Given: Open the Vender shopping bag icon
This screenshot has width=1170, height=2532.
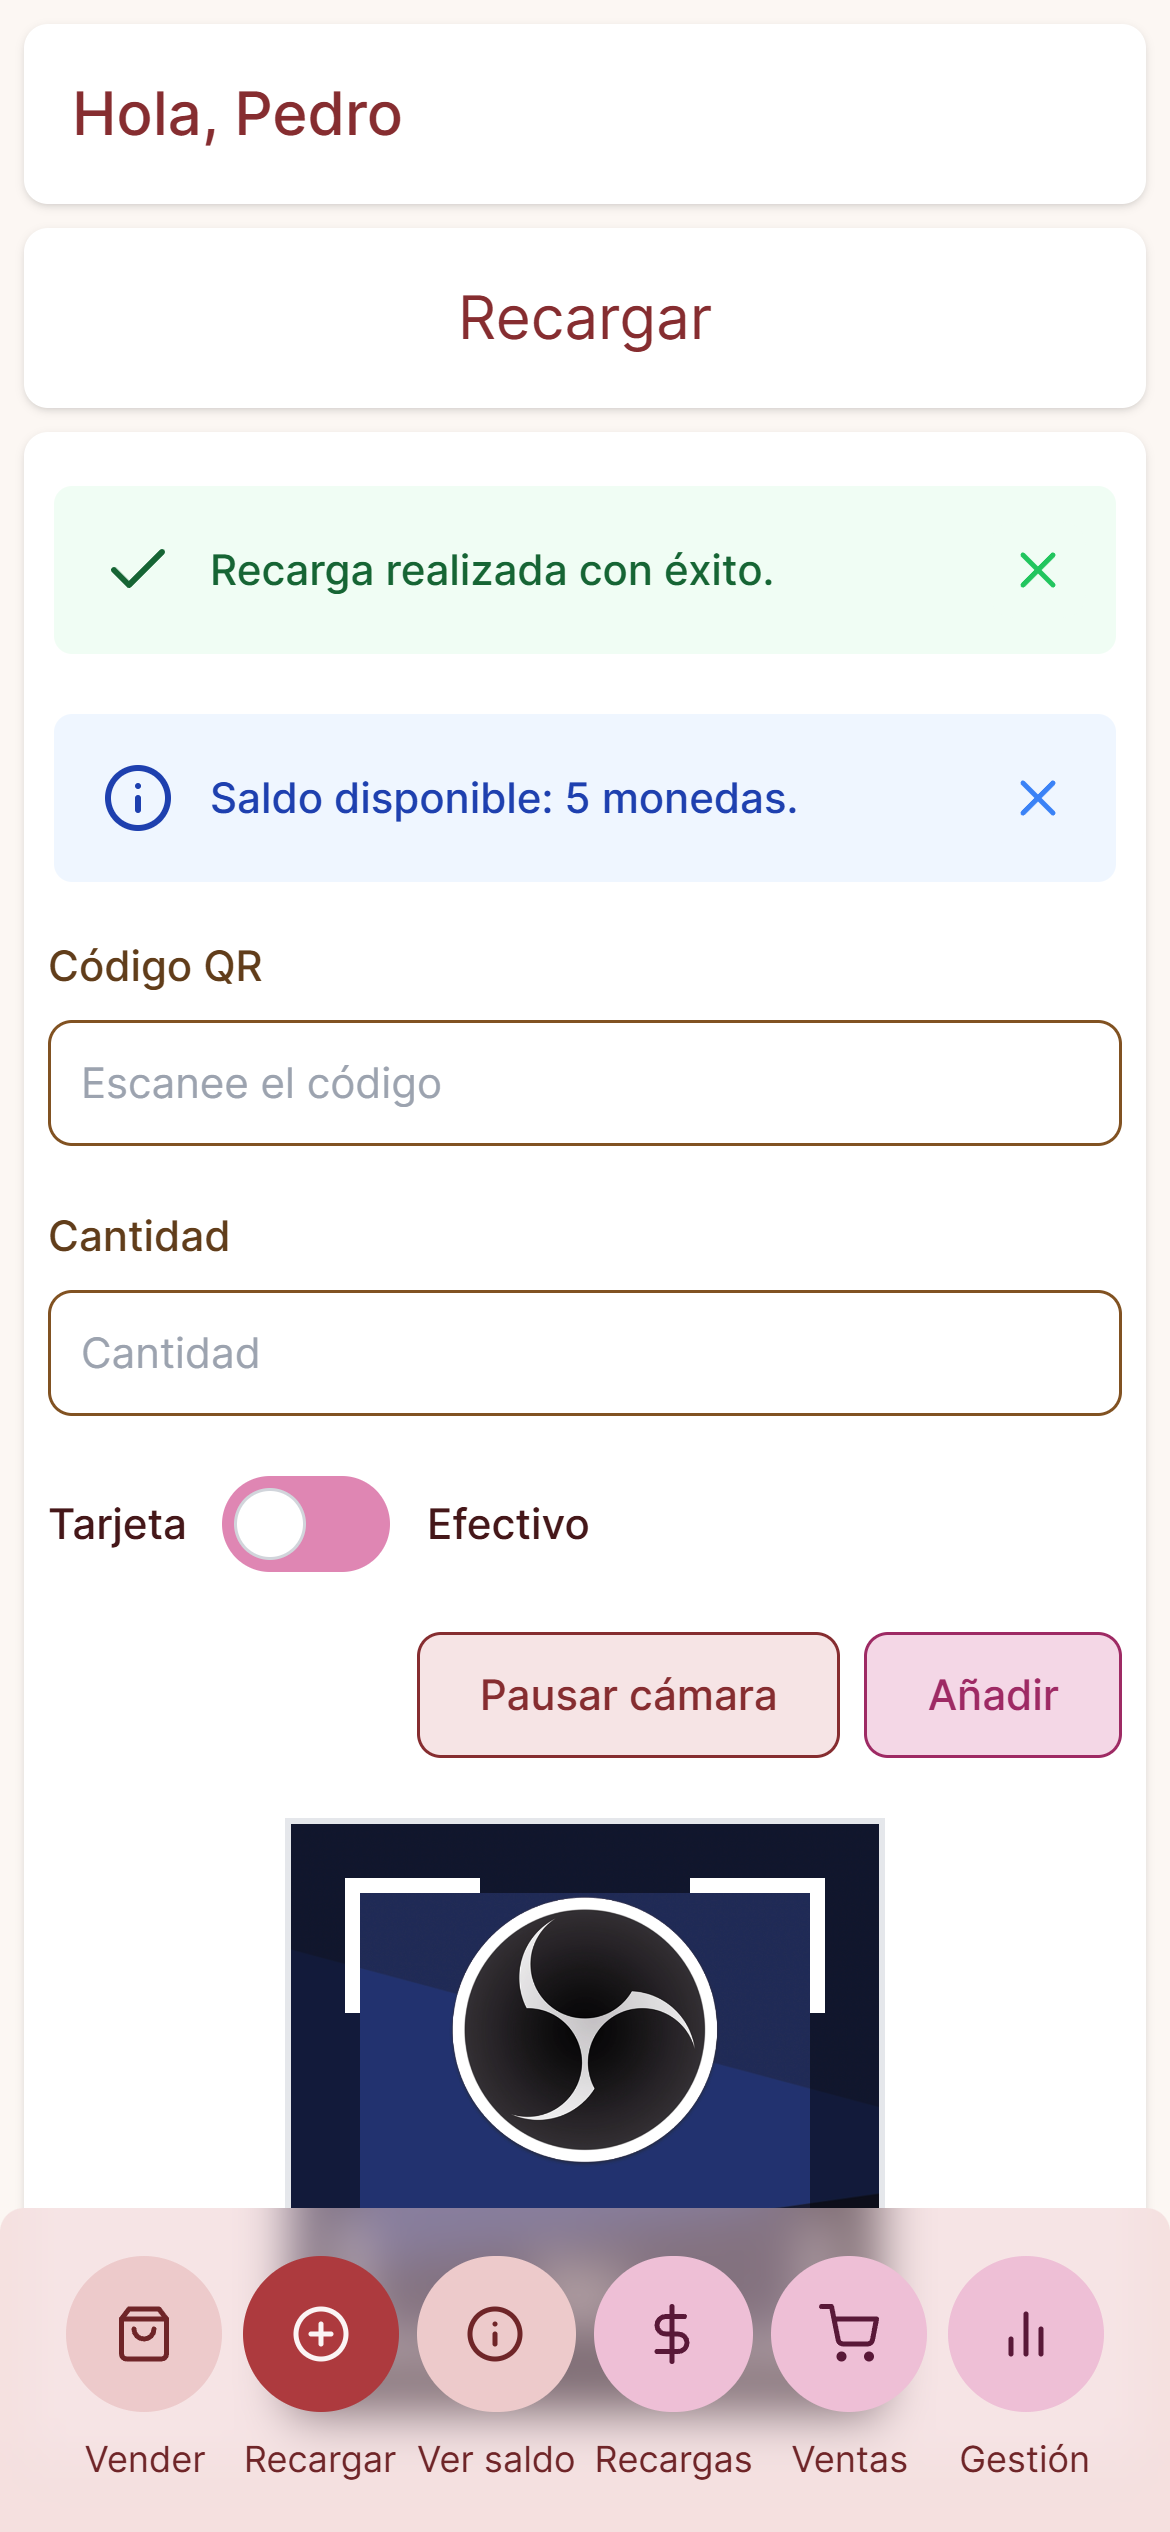Looking at the screenshot, I should [x=144, y=2333].
